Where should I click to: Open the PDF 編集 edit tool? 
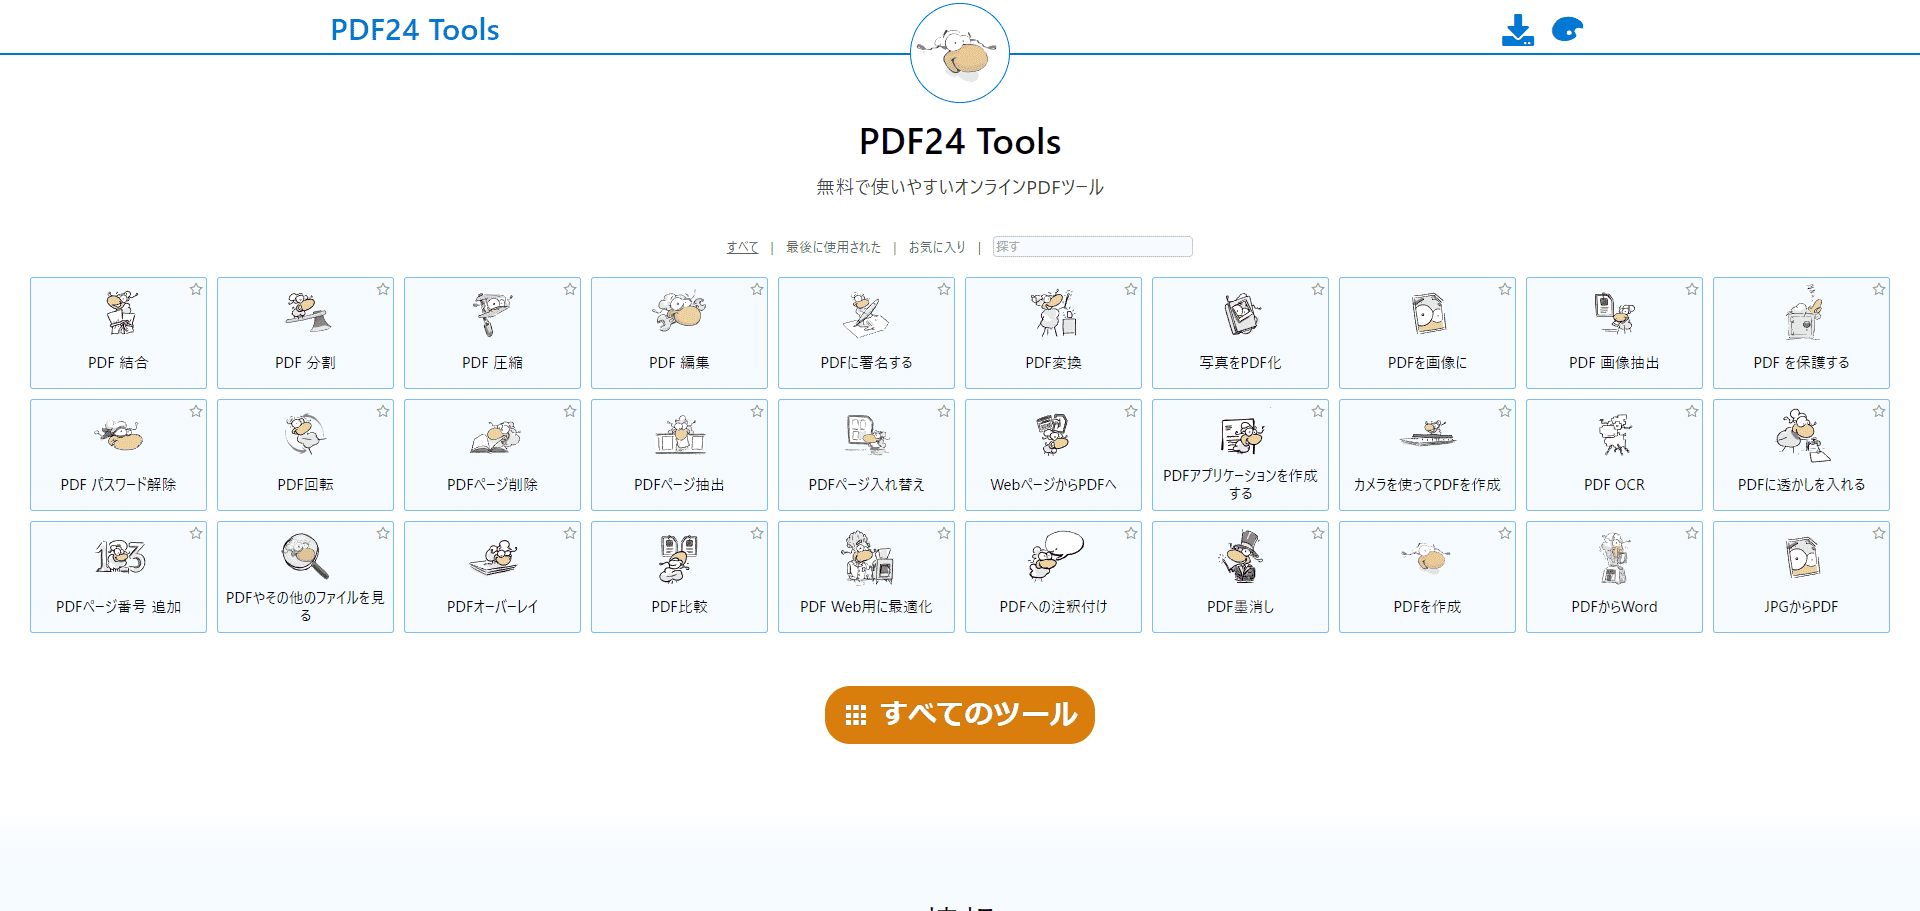click(679, 333)
